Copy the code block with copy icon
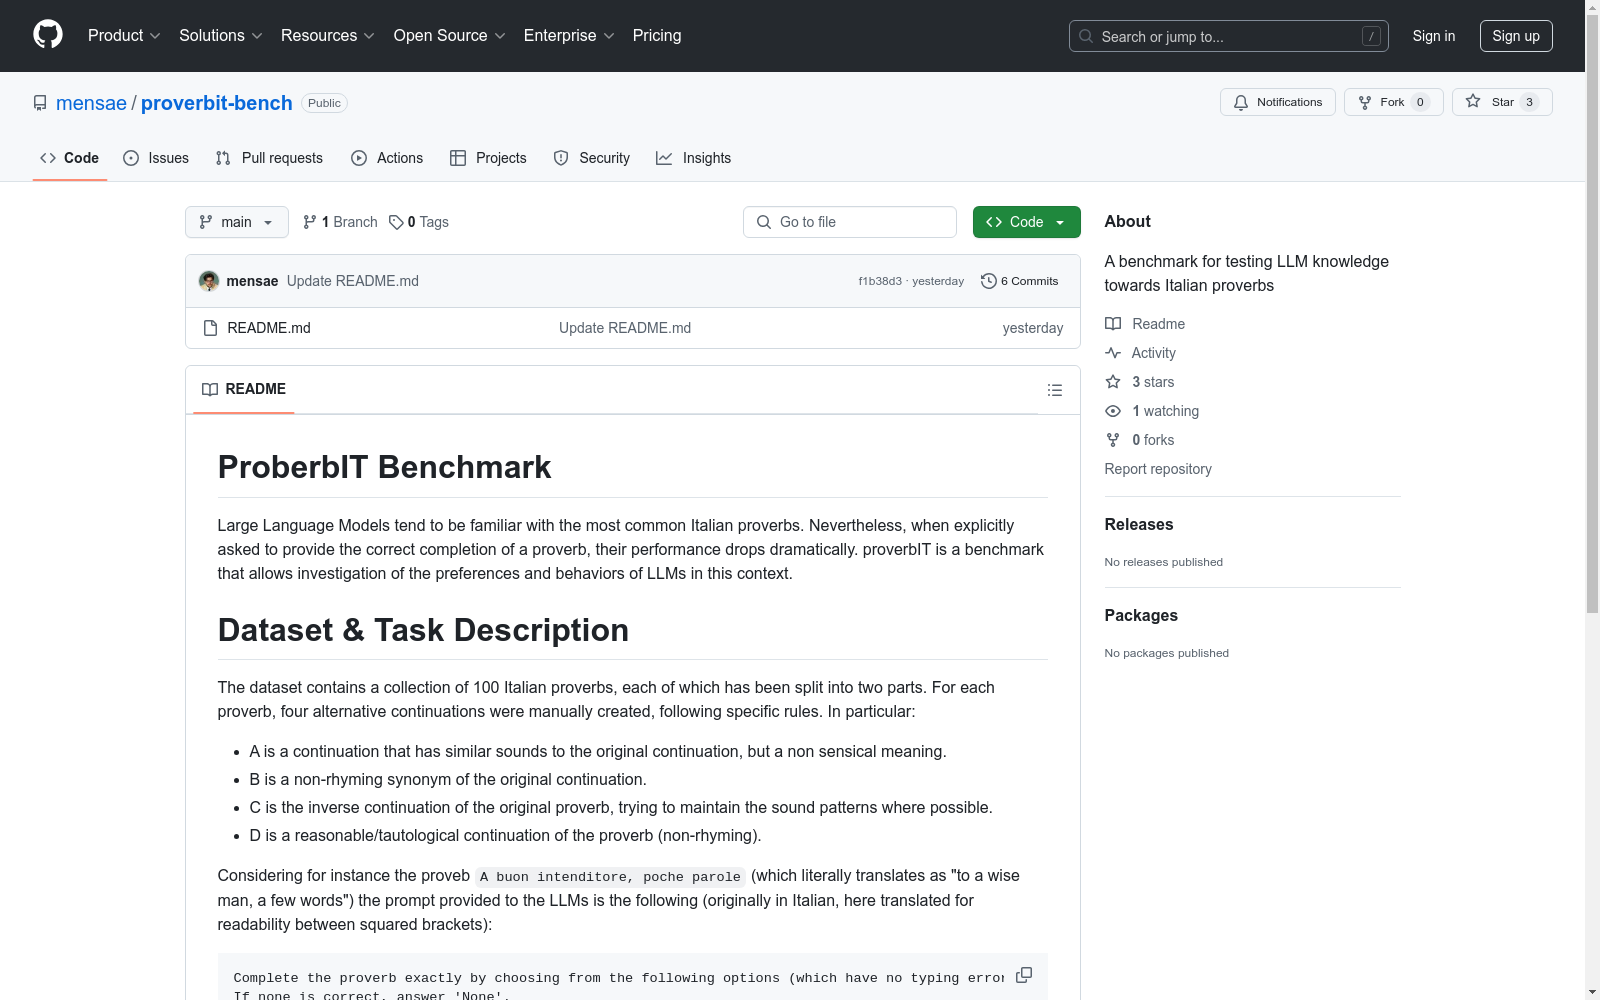This screenshot has height=1000, width=1600. [1024, 975]
